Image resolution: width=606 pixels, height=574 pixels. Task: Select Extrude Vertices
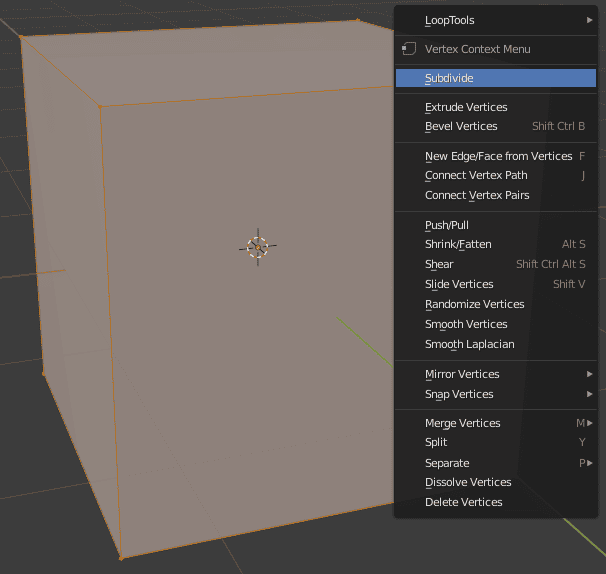[x=496, y=107]
